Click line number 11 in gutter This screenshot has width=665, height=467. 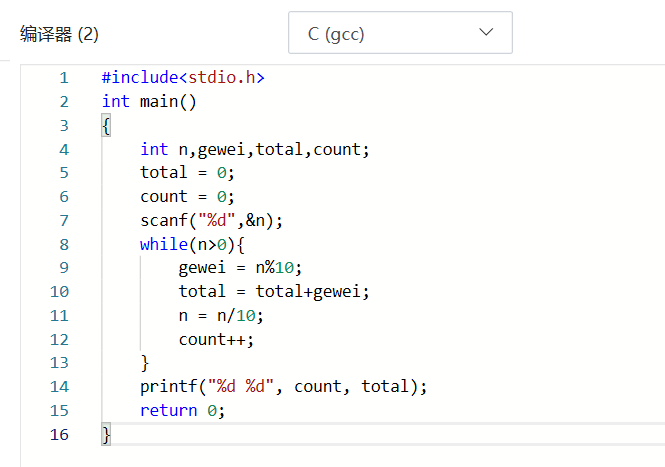click(x=59, y=316)
